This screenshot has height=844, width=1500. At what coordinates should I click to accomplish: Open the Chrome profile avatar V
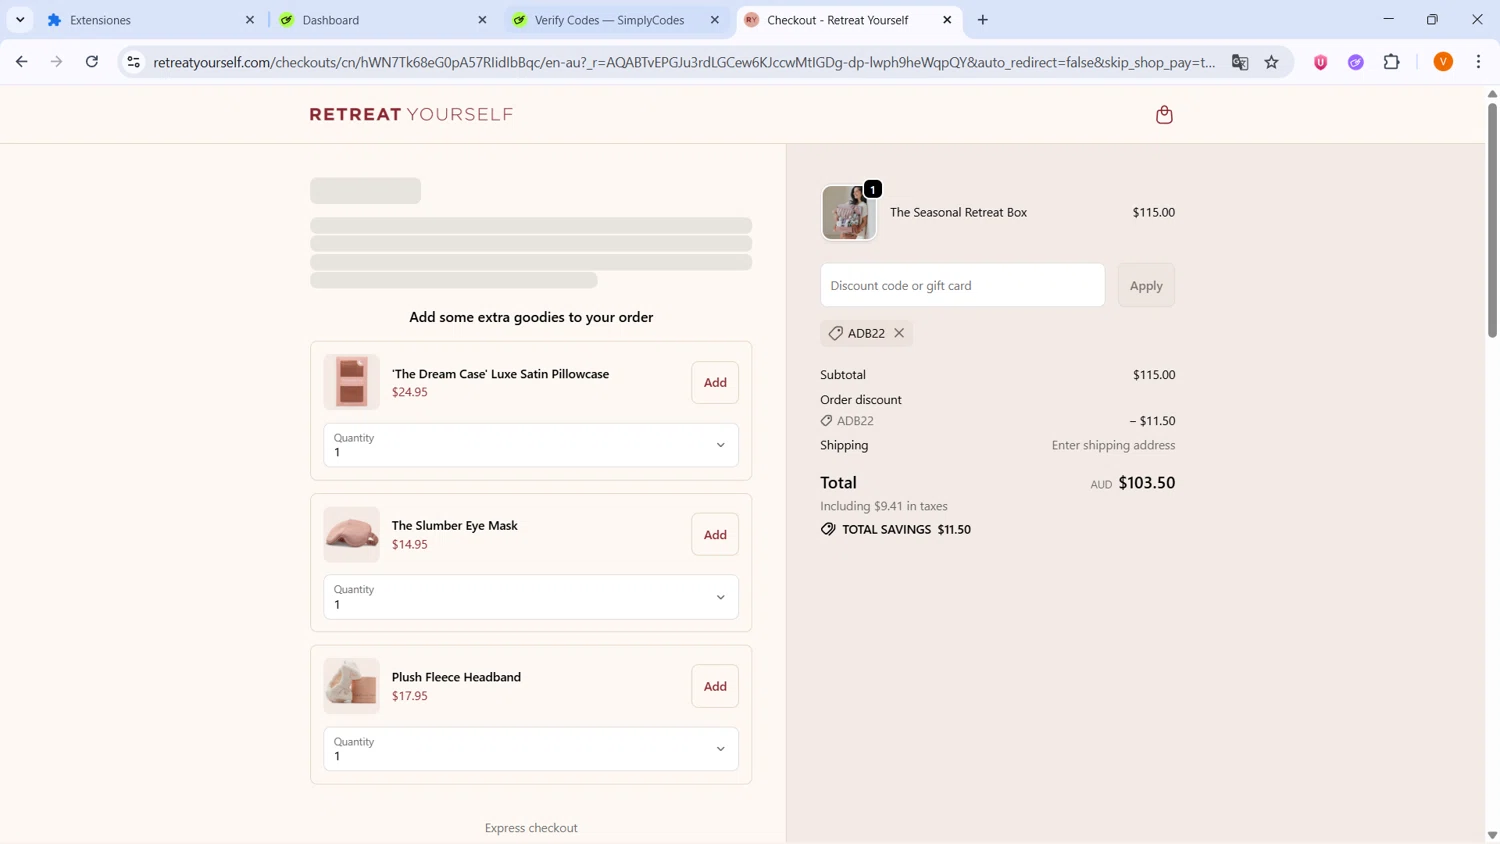[1443, 62]
